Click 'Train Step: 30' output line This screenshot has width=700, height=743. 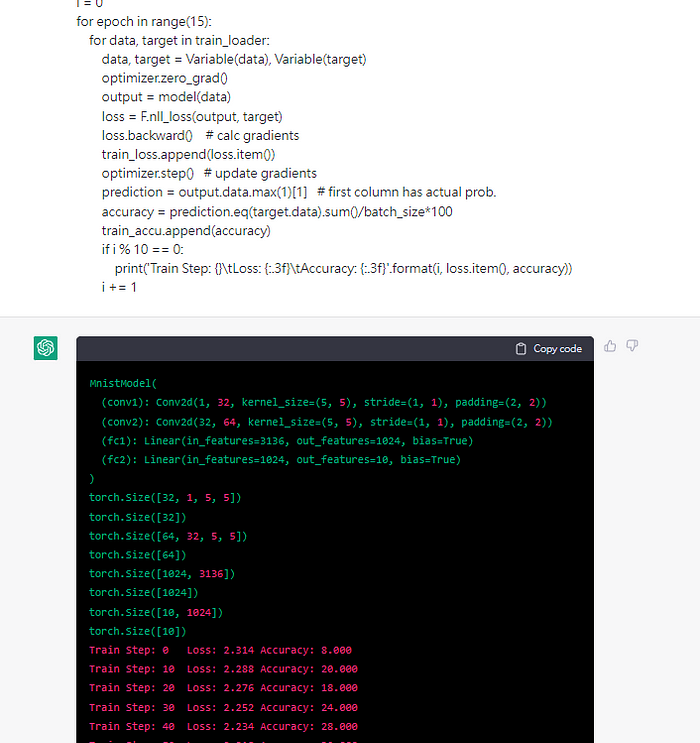223,708
